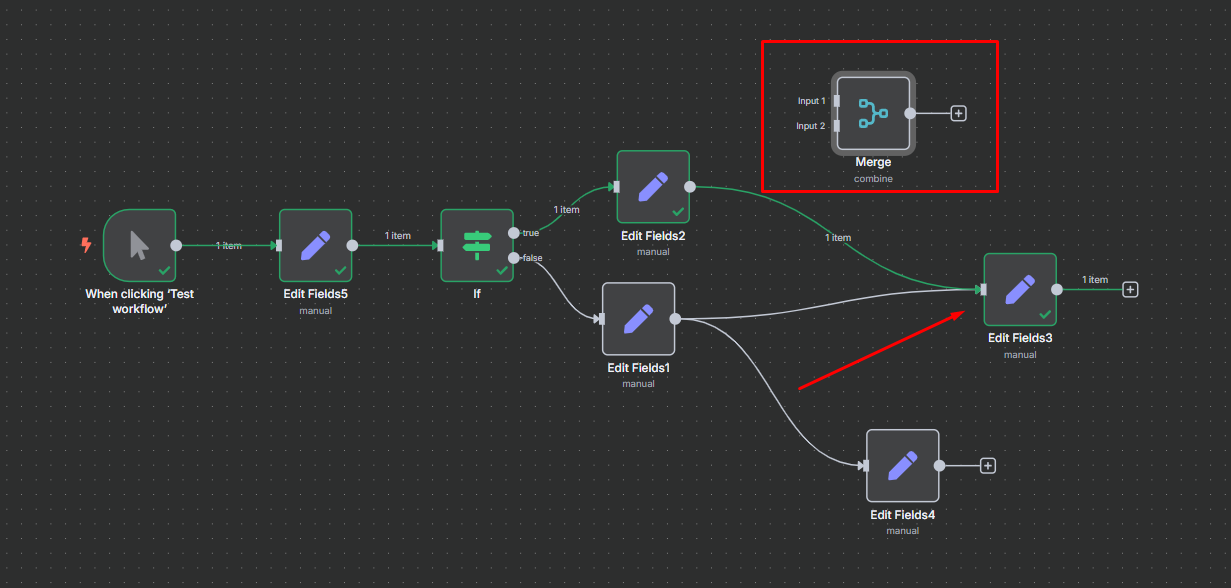Click Edit Fields3 output connector
1231x588 pixels.
[1057, 289]
